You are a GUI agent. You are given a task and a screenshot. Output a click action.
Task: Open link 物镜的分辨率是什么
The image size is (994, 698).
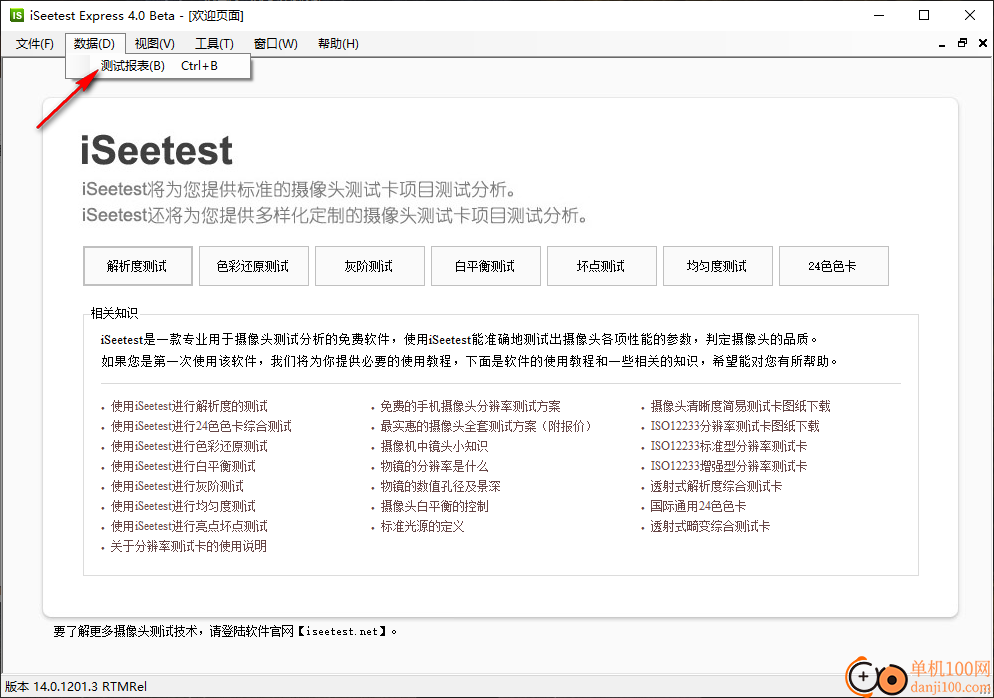tap(434, 467)
